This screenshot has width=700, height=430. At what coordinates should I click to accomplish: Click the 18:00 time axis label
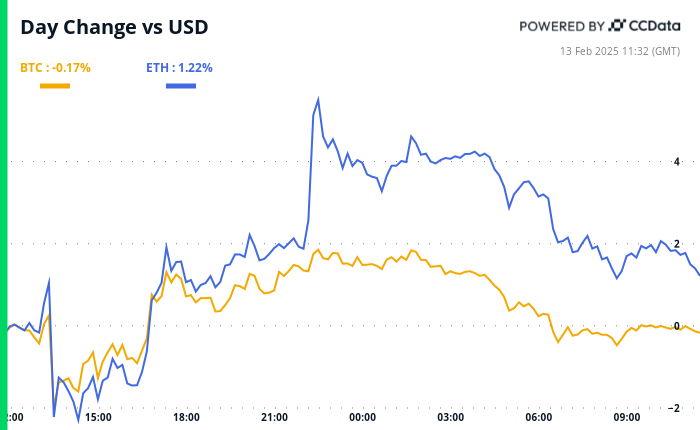click(186, 417)
